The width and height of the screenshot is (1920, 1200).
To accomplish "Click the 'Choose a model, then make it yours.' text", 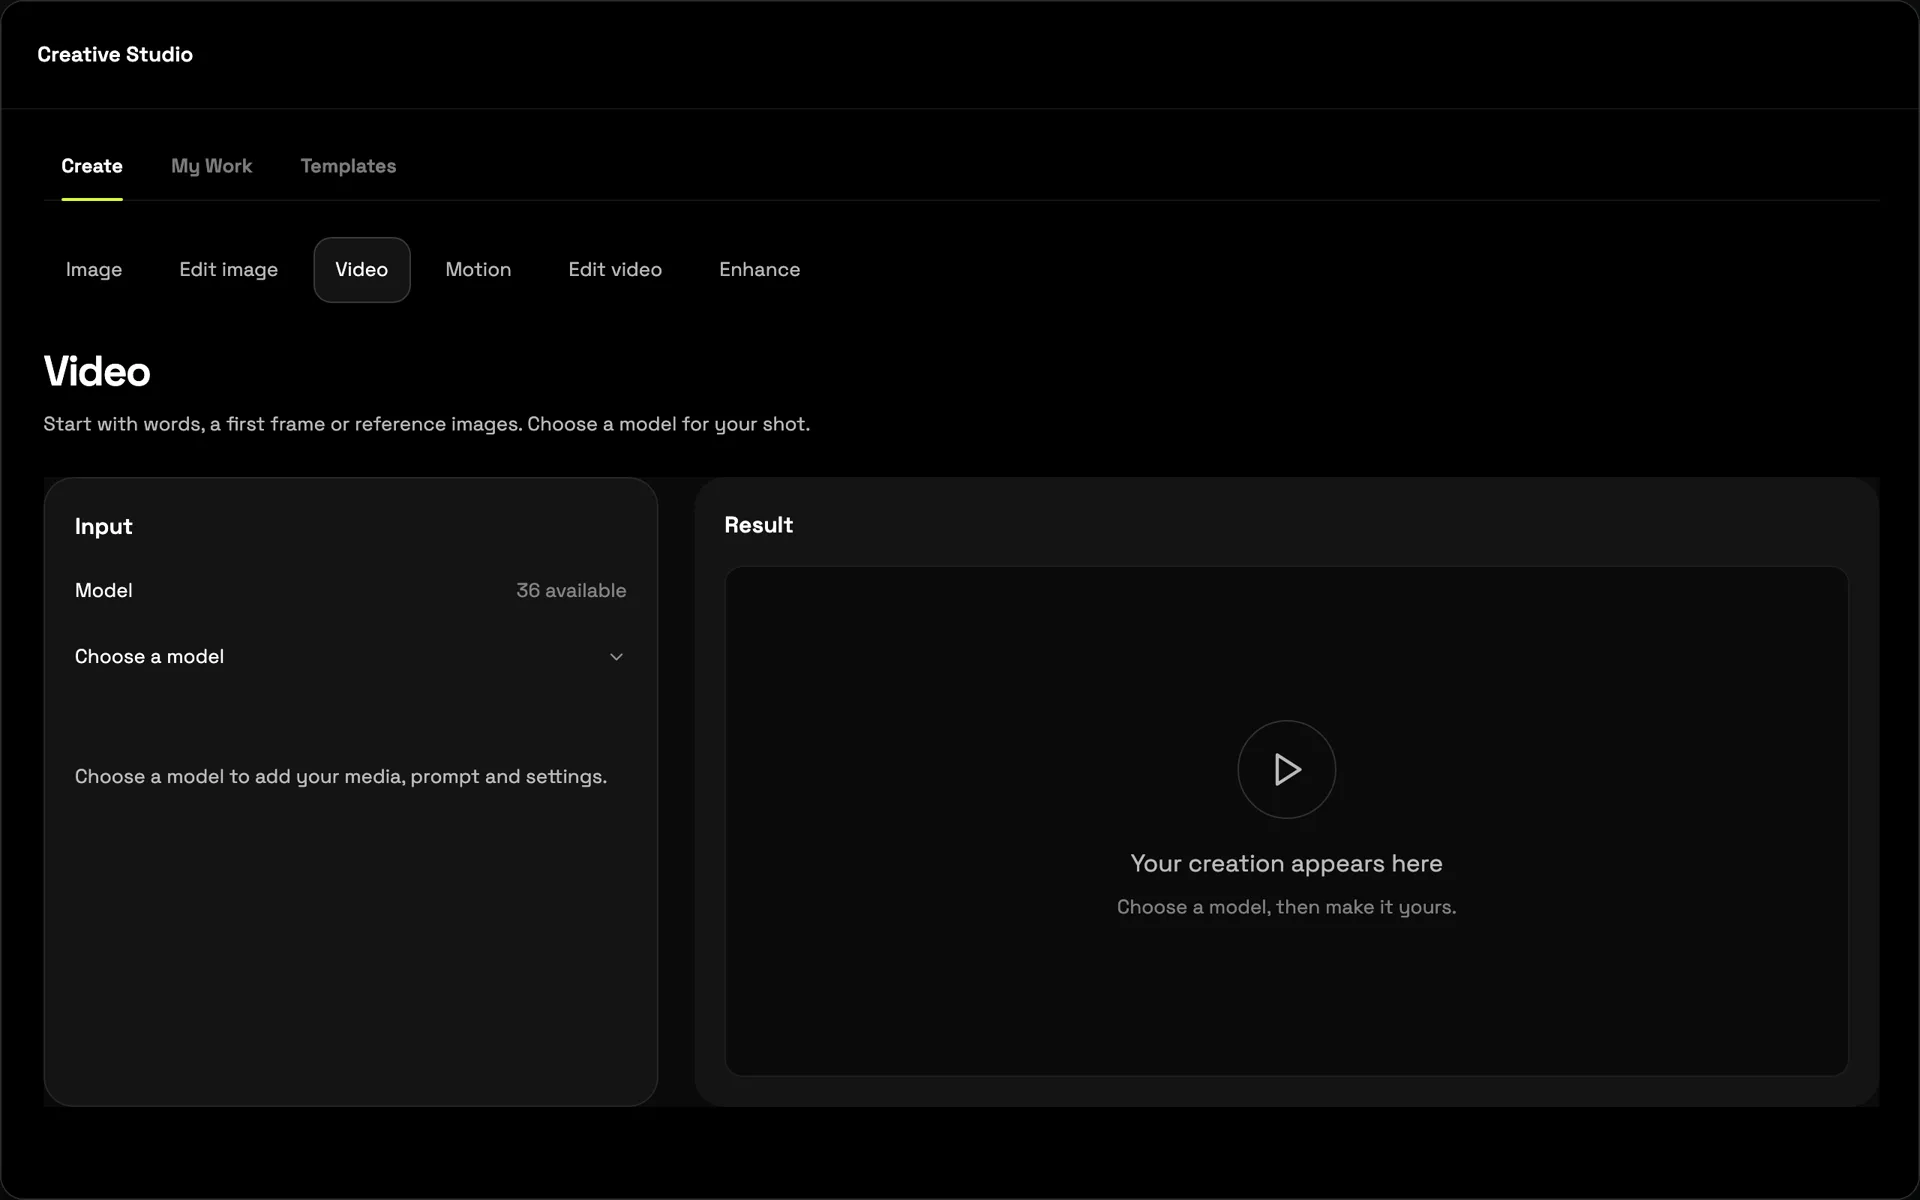I will 1286,907.
